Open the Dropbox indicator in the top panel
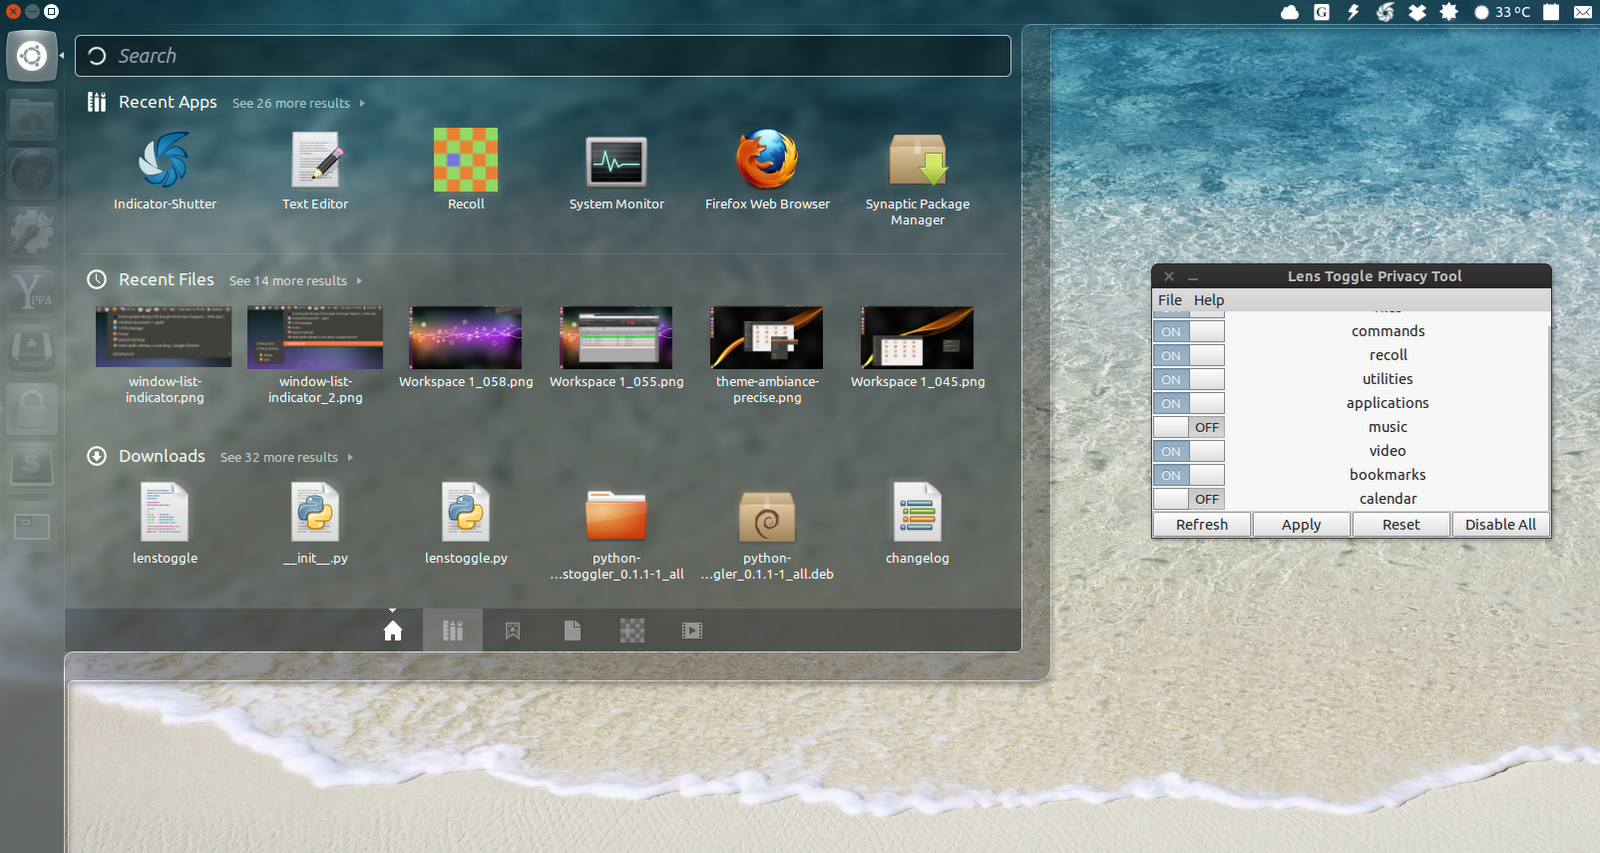 click(x=1417, y=12)
